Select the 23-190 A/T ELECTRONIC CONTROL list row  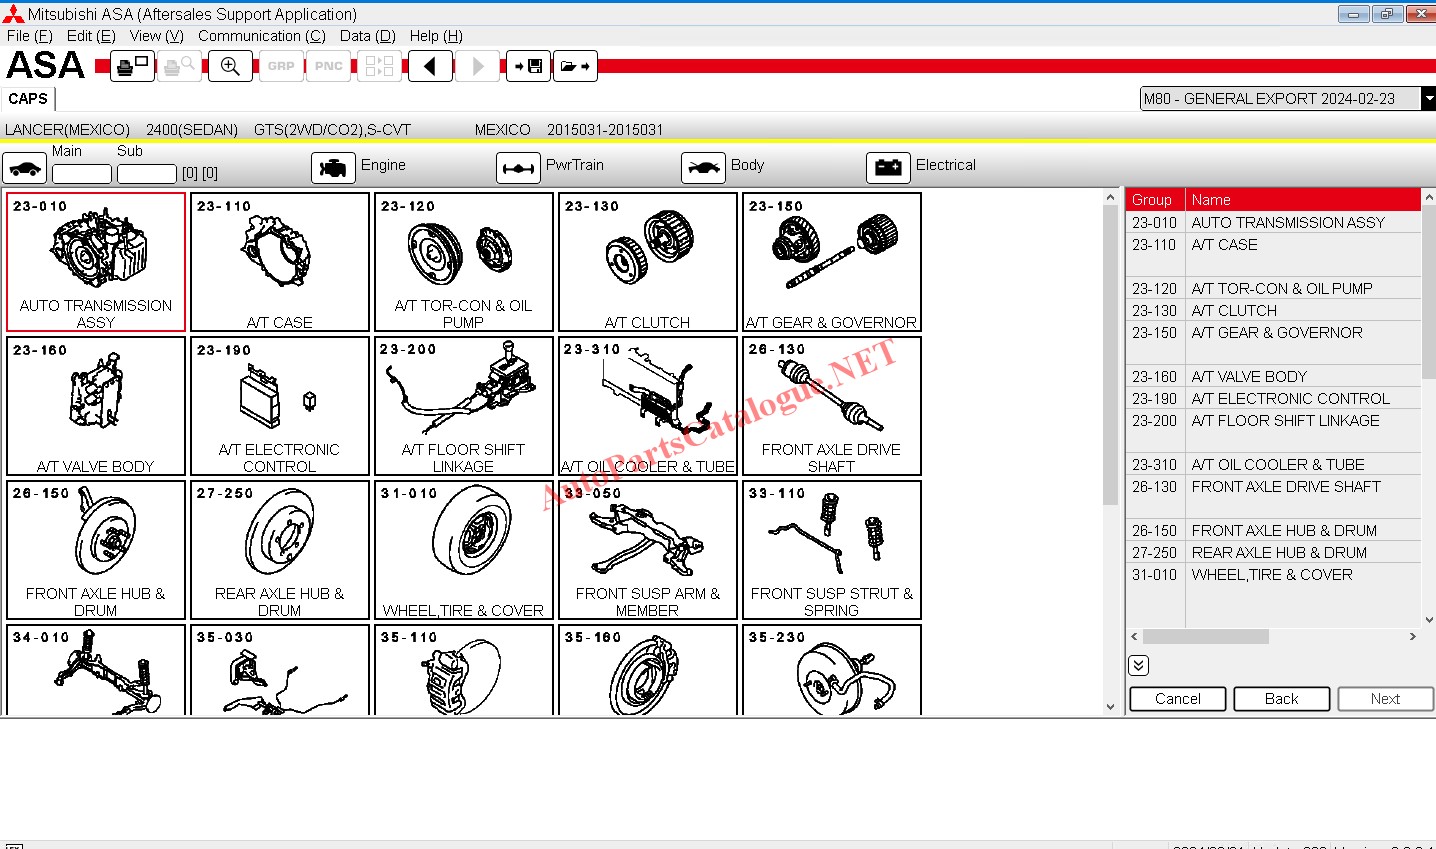1273,399
